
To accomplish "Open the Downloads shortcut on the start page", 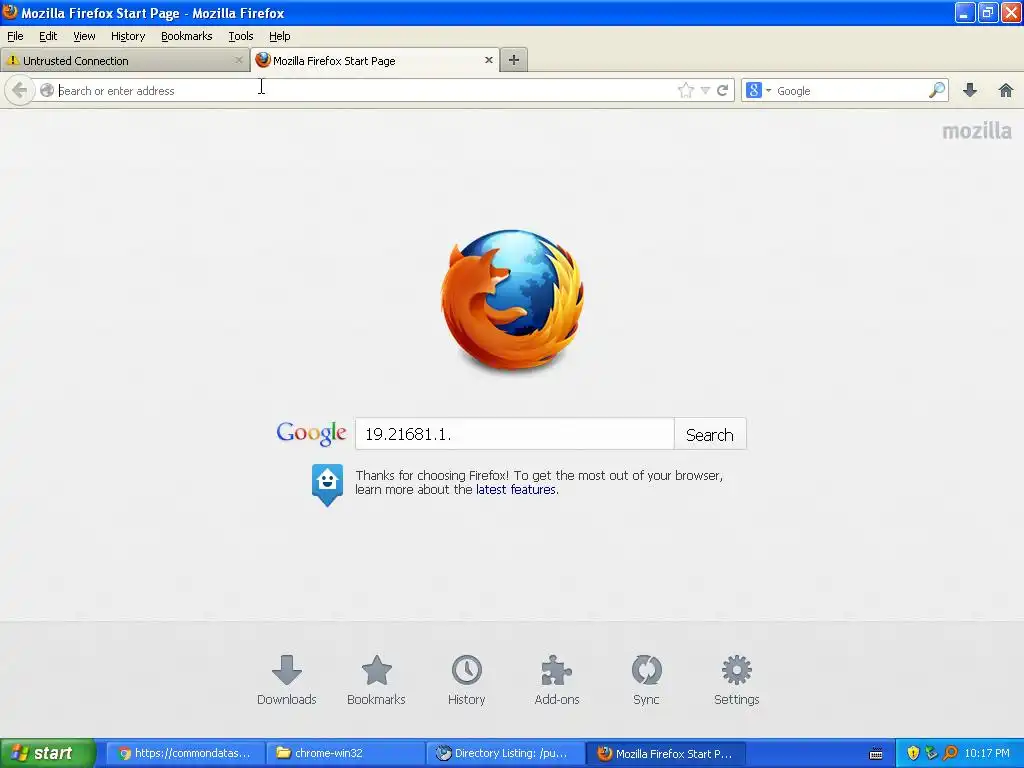I will (287, 680).
